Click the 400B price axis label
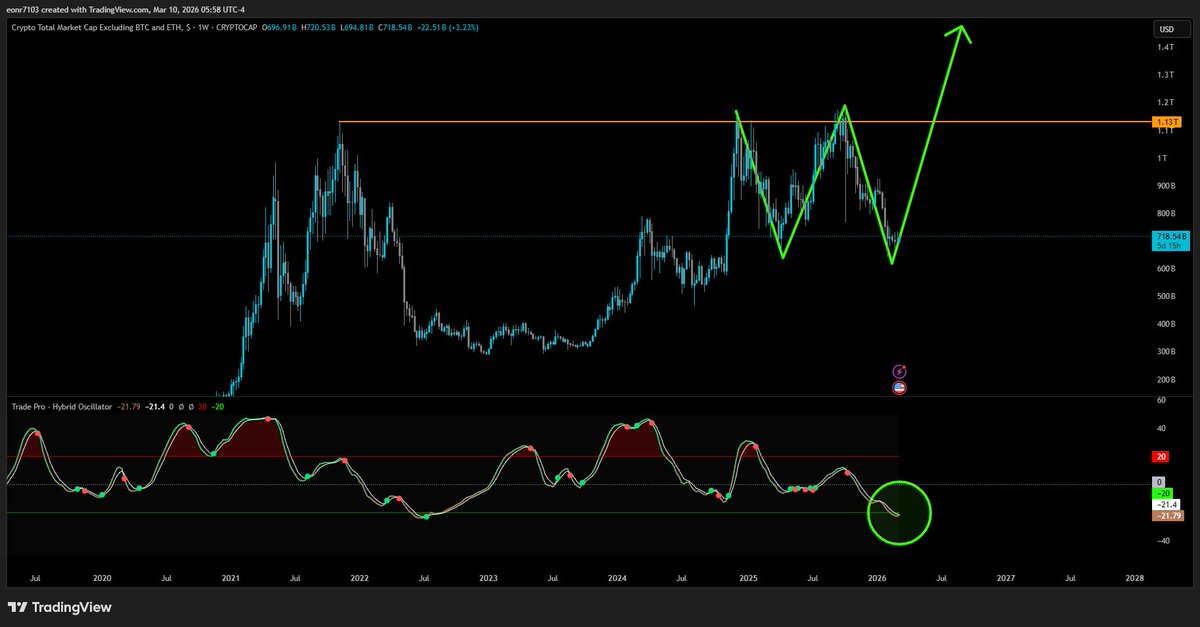 click(x=1166, y=324)
